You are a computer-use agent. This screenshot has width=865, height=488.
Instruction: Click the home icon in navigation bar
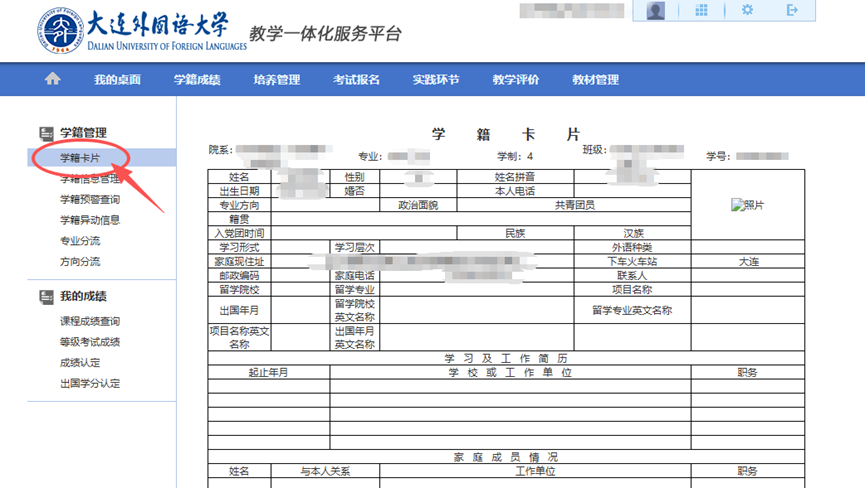click(x=52, y=79)
